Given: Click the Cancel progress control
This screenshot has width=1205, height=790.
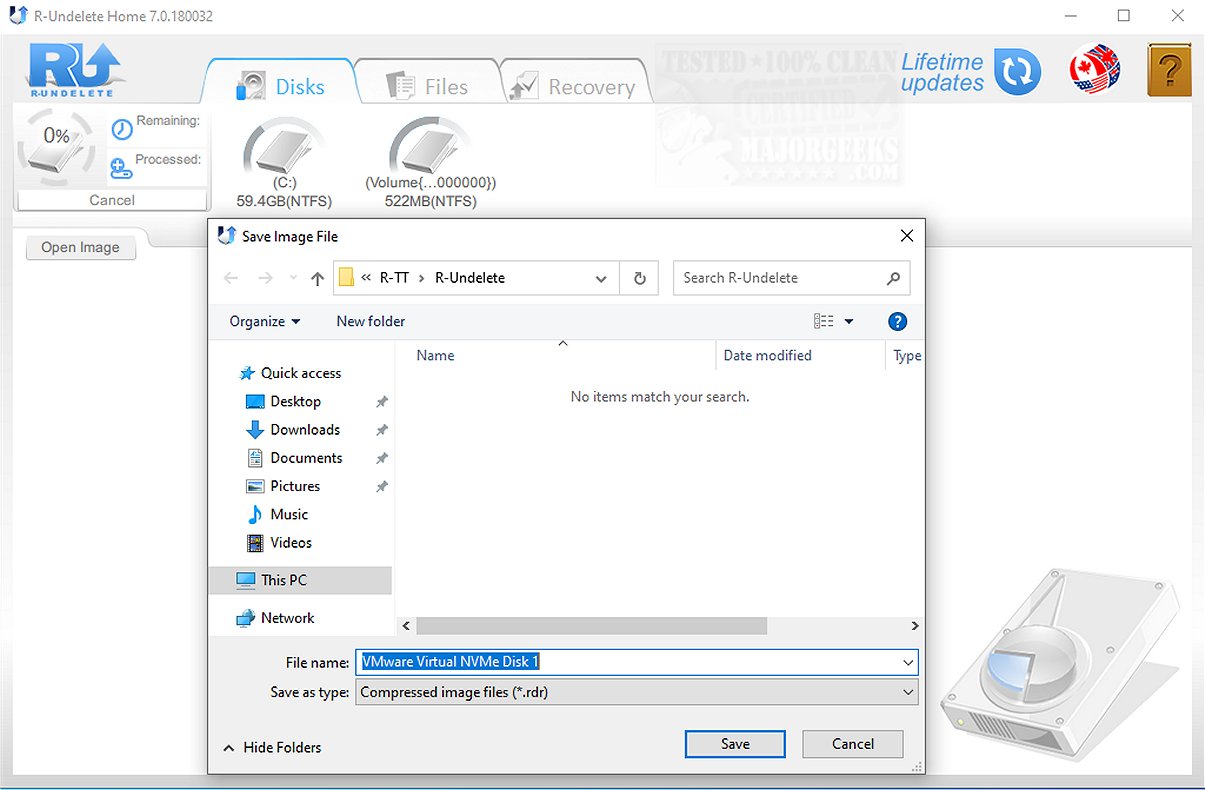Looking at the screenshot, I should pyautogui.click(x=110, y=199).
